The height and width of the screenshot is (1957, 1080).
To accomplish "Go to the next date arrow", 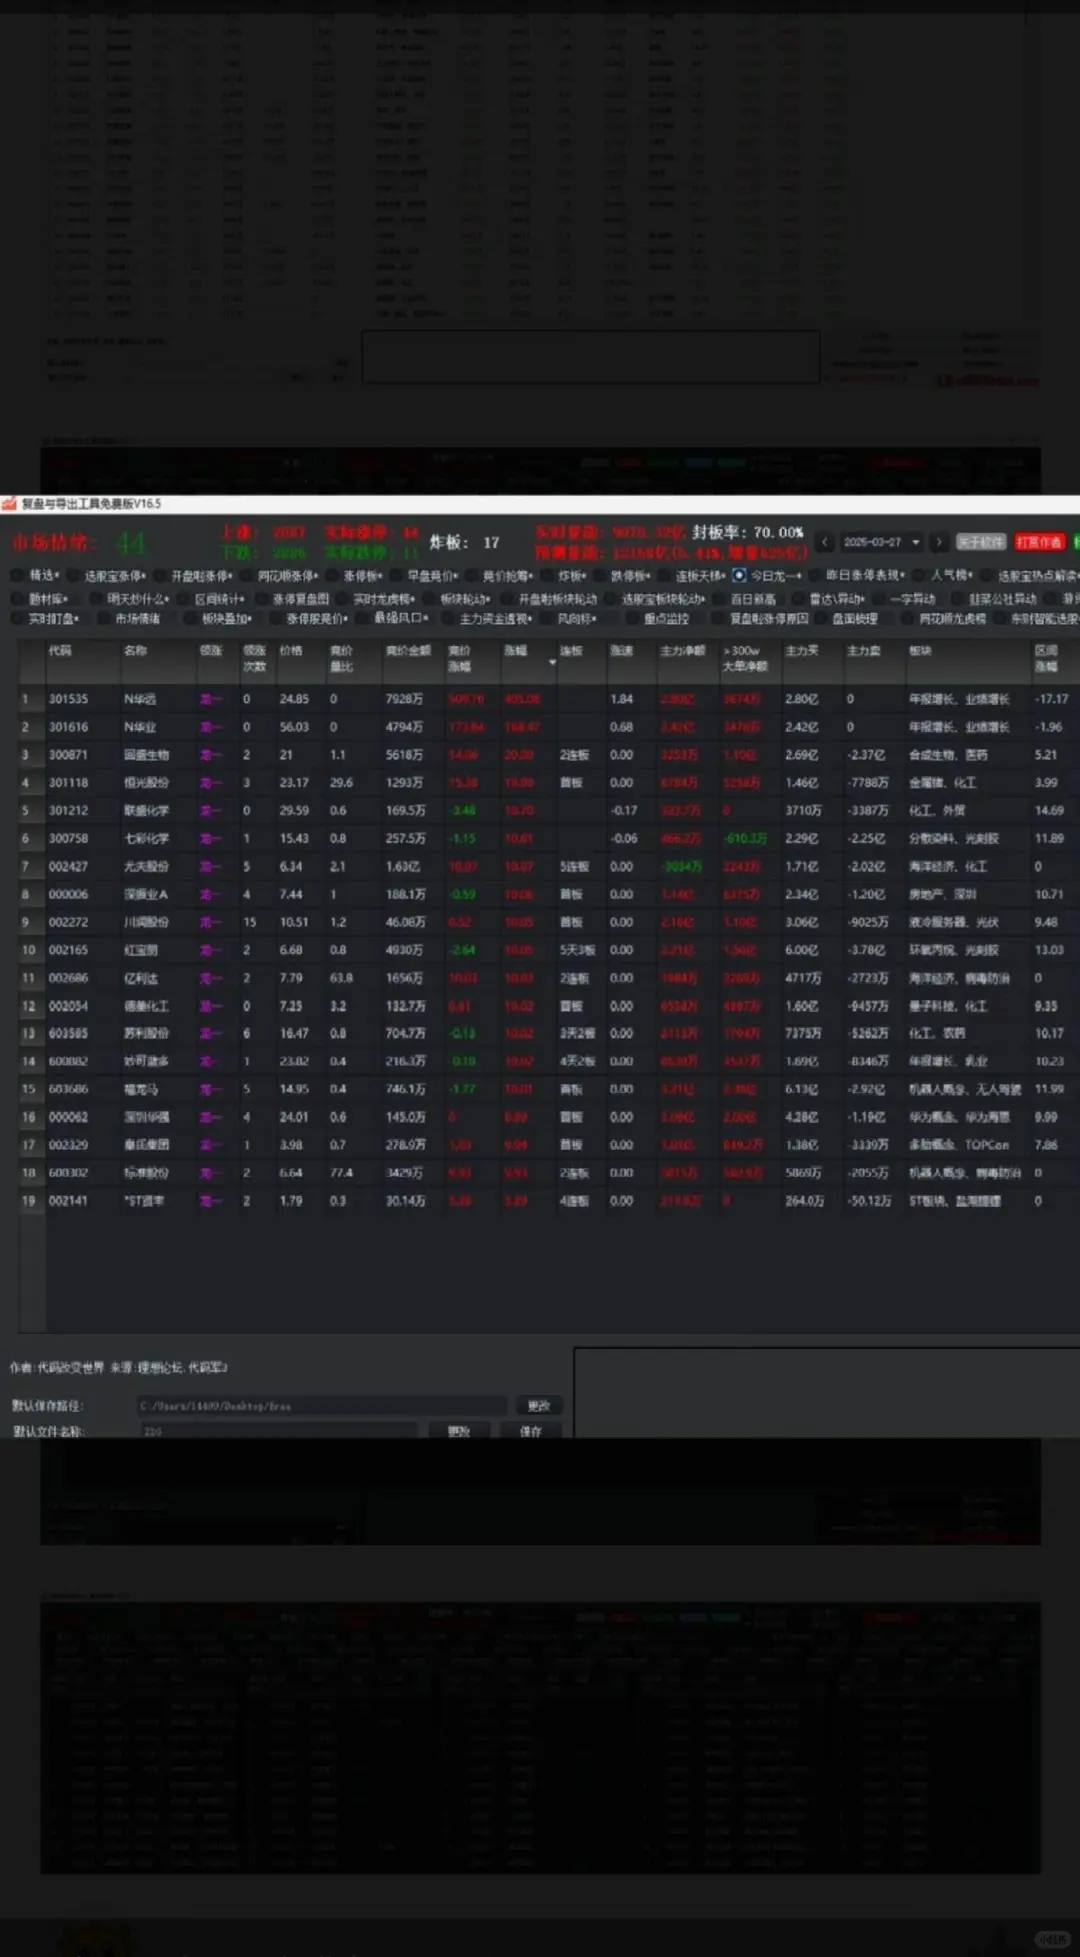I will 938,542.
